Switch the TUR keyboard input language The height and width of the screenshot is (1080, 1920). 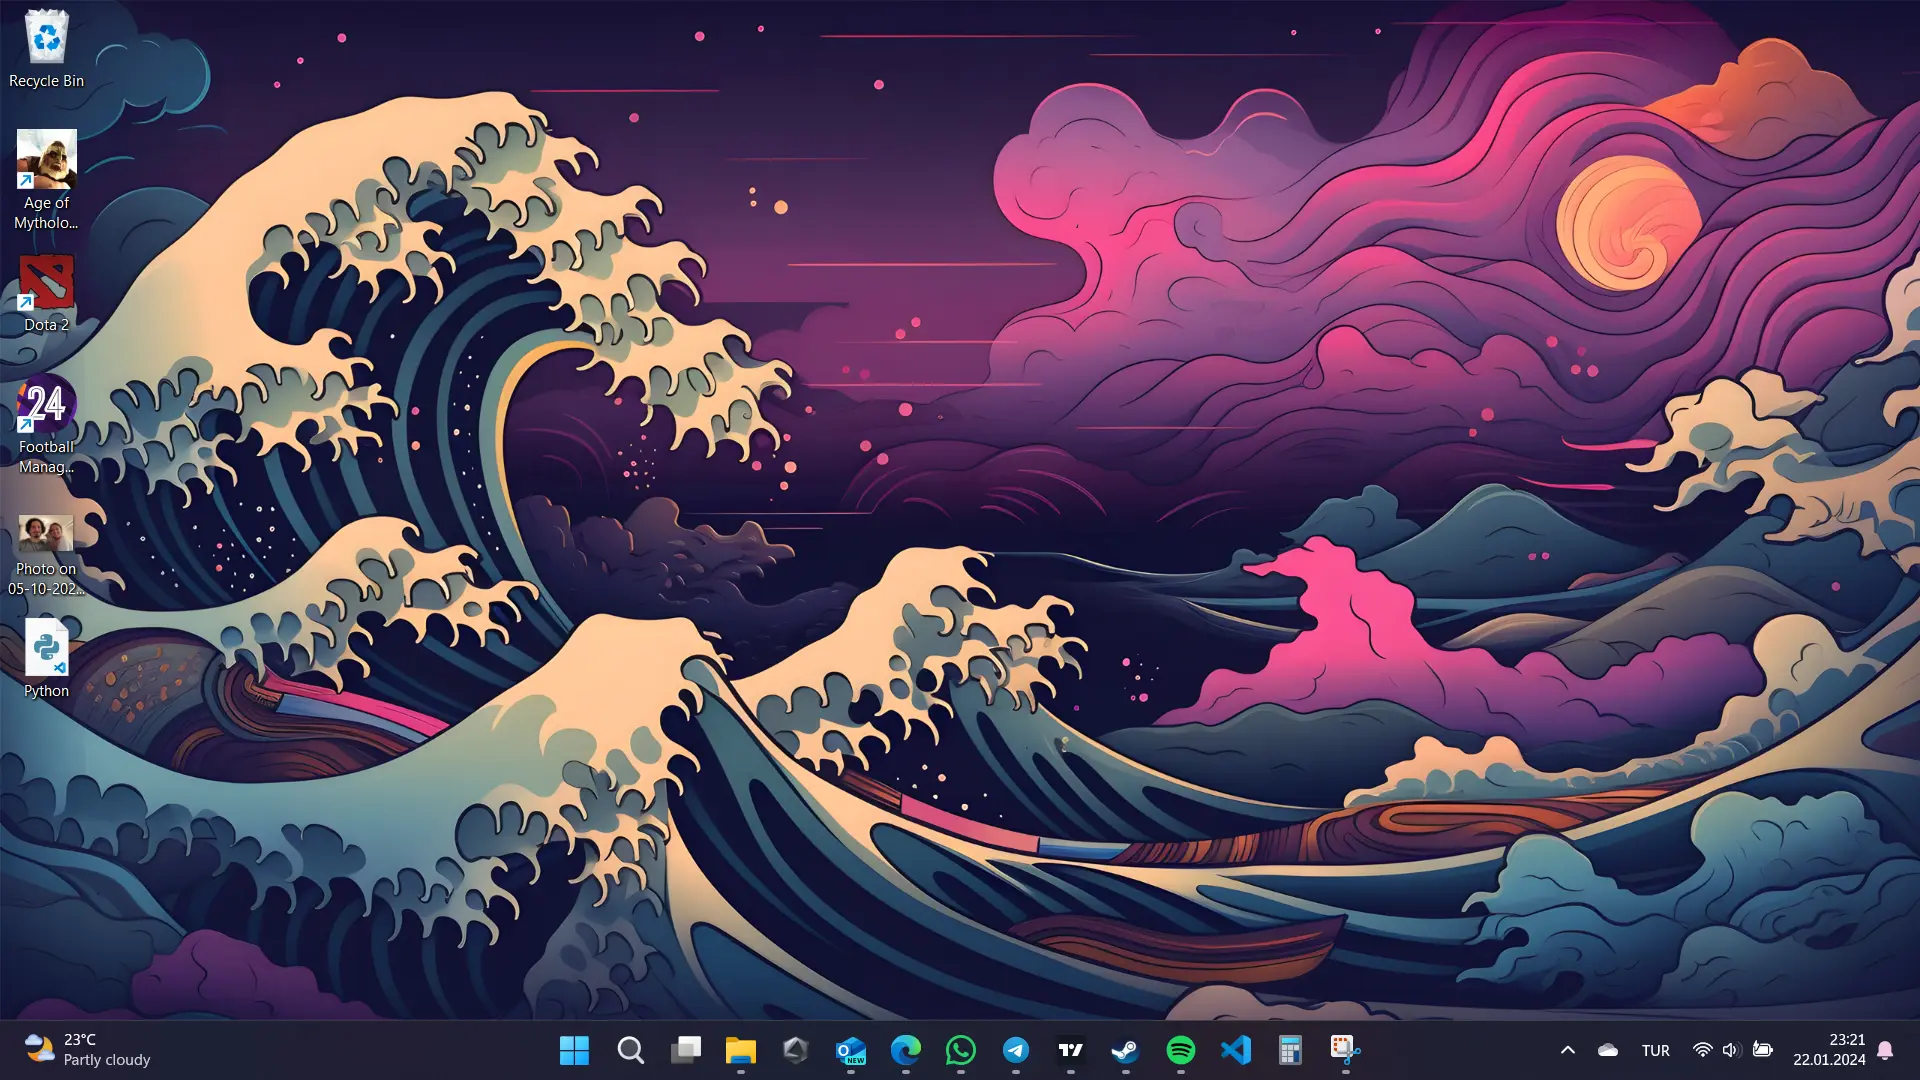coord(1656,1050)
